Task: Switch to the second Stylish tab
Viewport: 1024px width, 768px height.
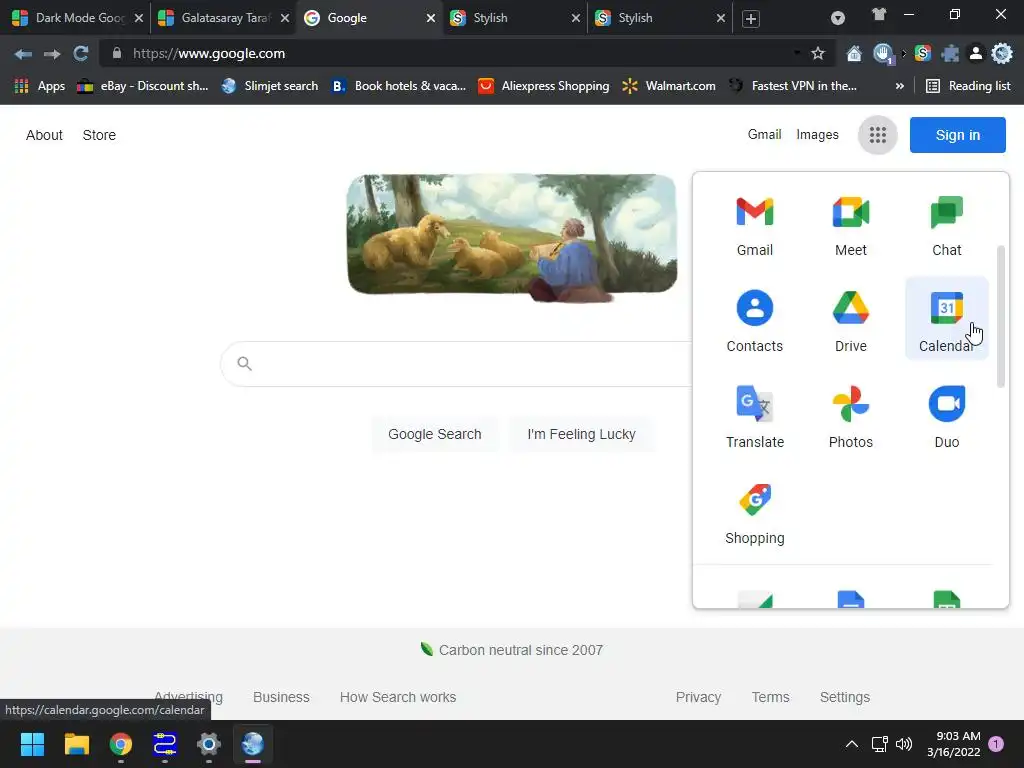Action: 660,18
